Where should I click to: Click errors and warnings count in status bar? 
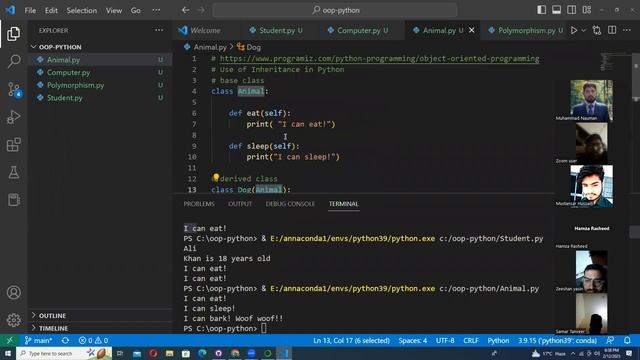(x=93, y=340)
